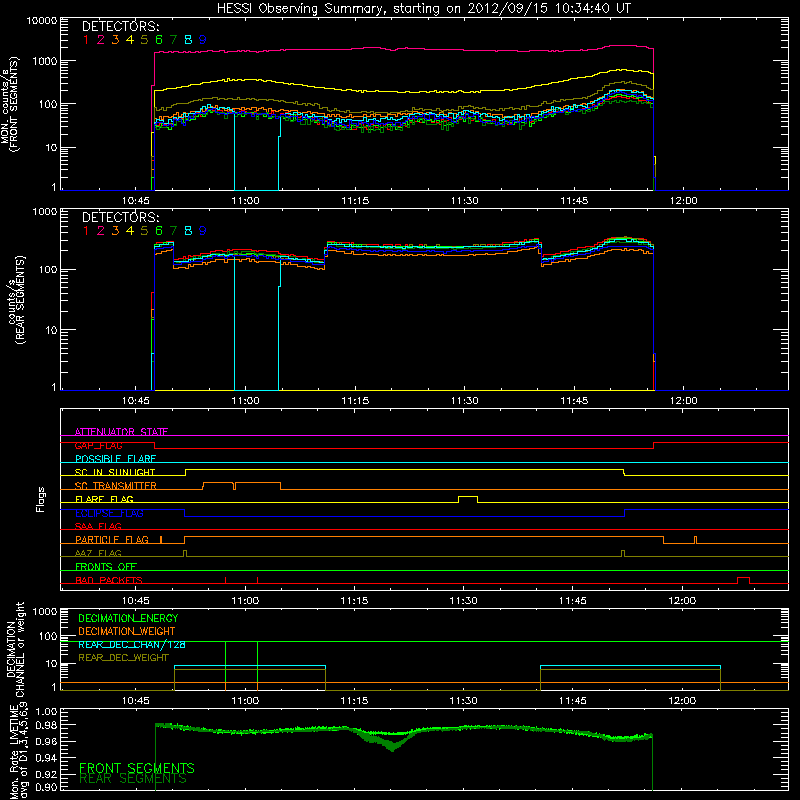Image resolution: width=800 pixels, height=800 pixels.
Task: Click the DETECTORS: label in the front segments panel
Action: coord(120,27)
